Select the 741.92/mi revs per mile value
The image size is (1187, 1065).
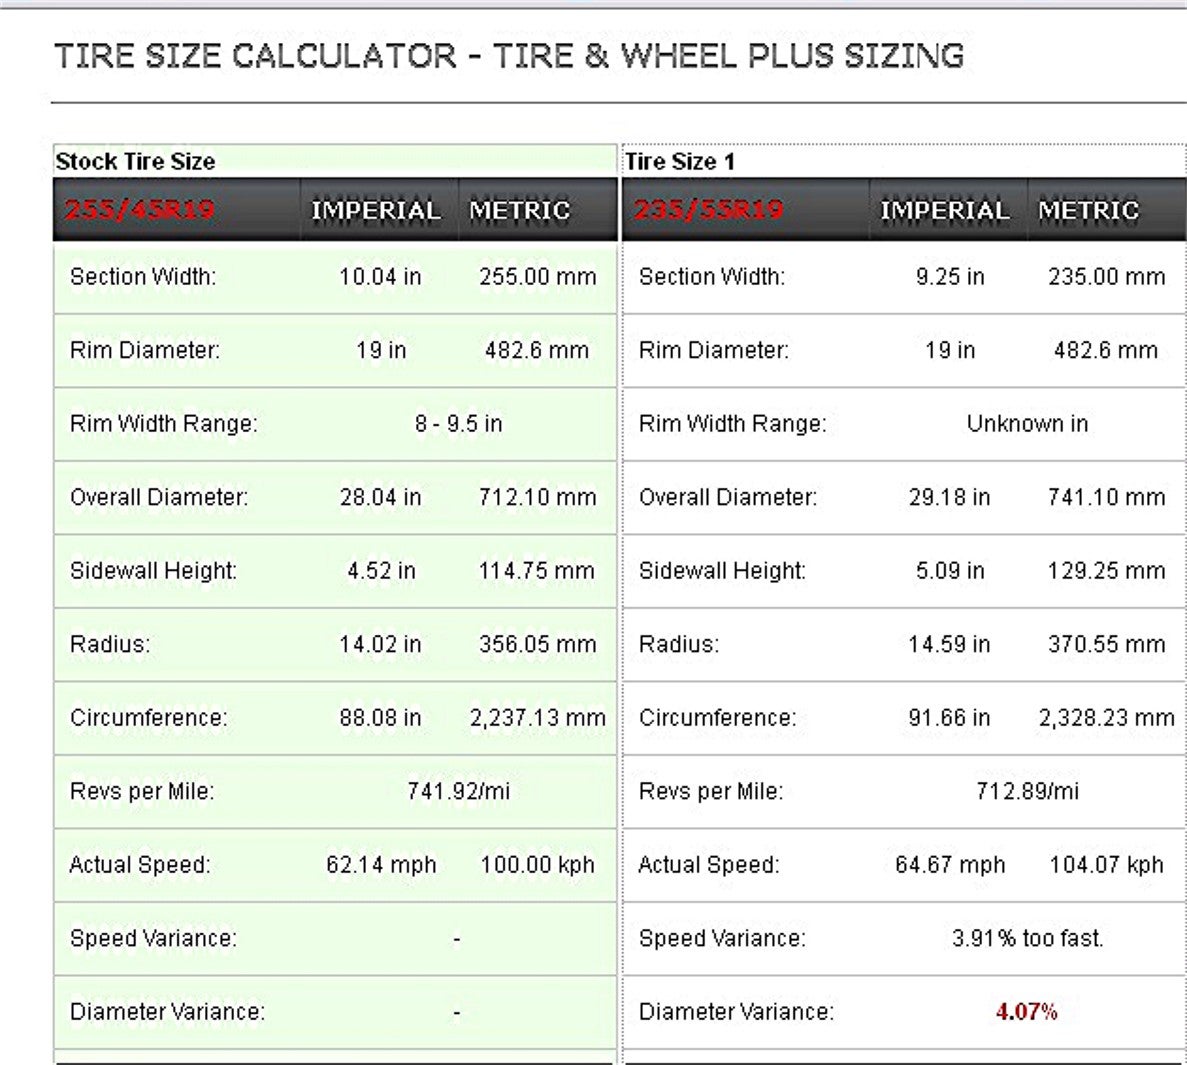click(x=458, y=791)
